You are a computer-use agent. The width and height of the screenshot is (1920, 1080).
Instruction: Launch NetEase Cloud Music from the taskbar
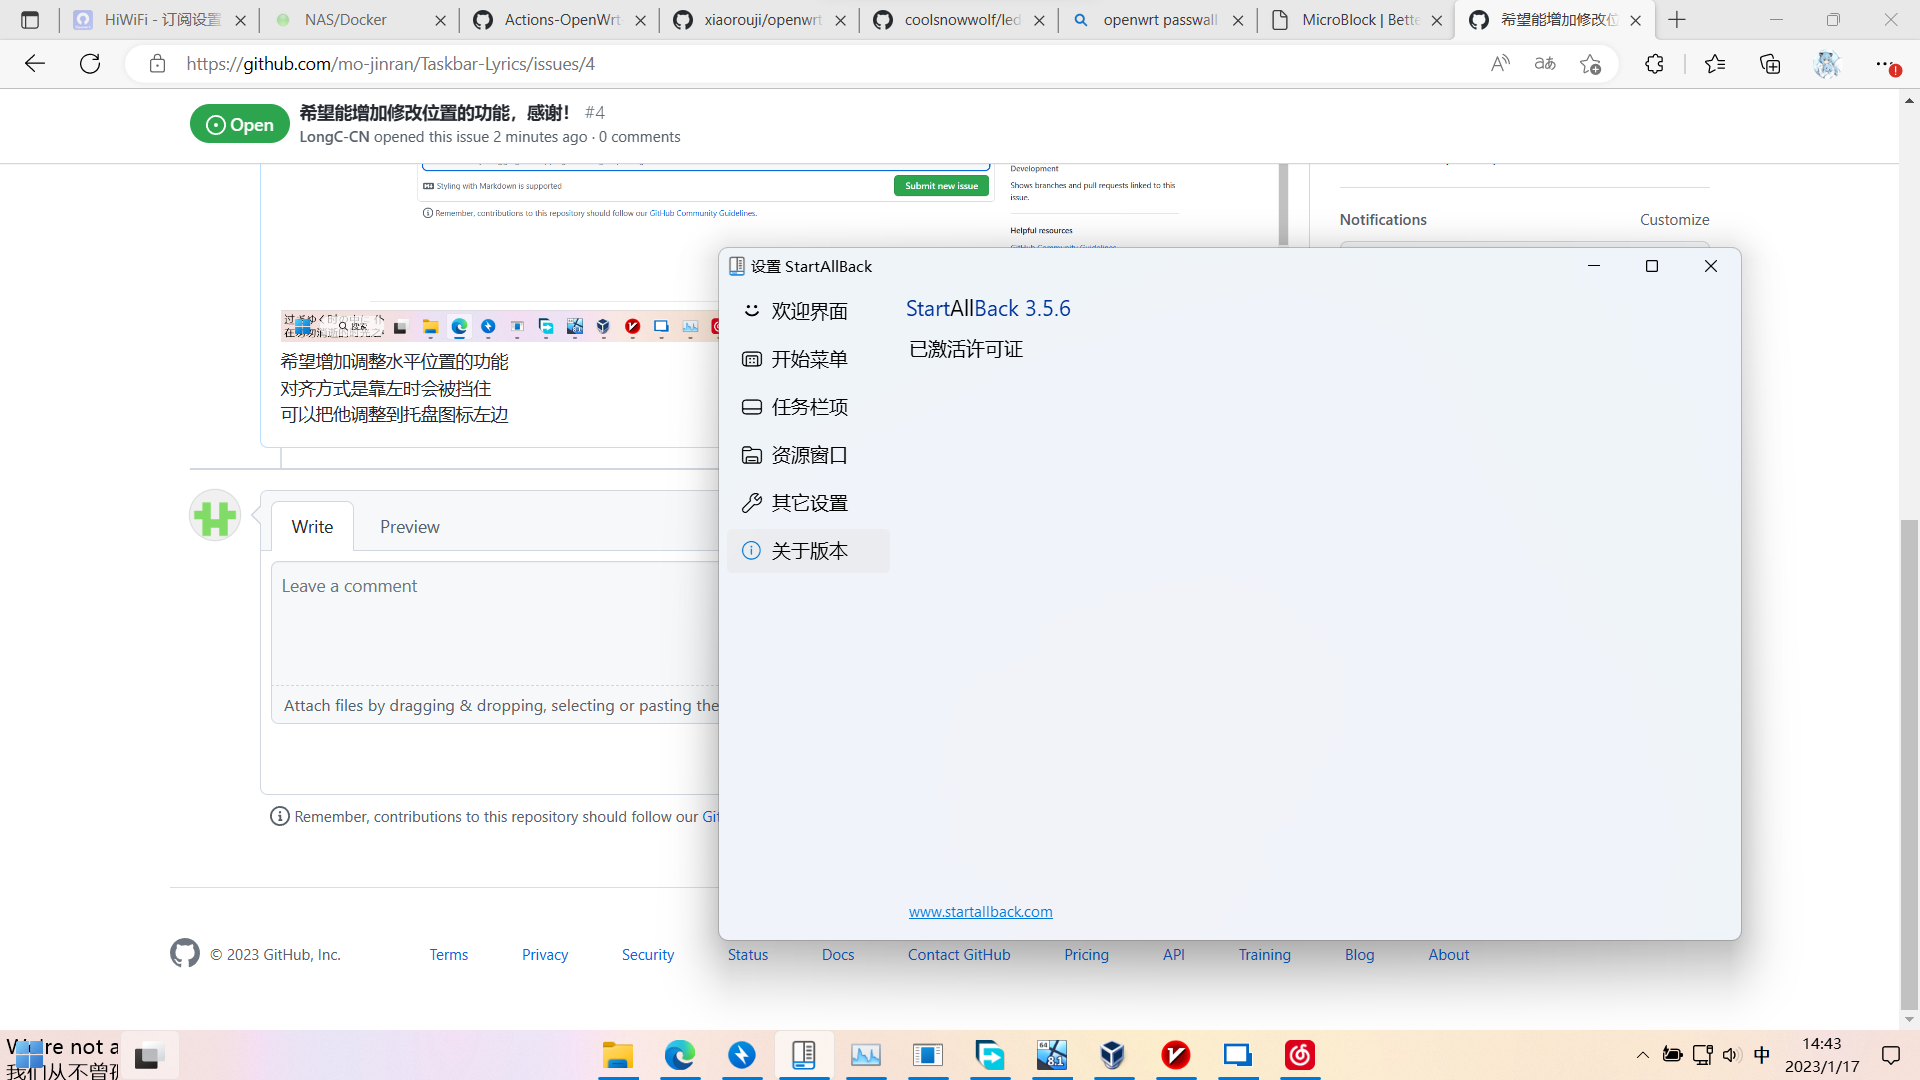[x=1298, y=1055]
